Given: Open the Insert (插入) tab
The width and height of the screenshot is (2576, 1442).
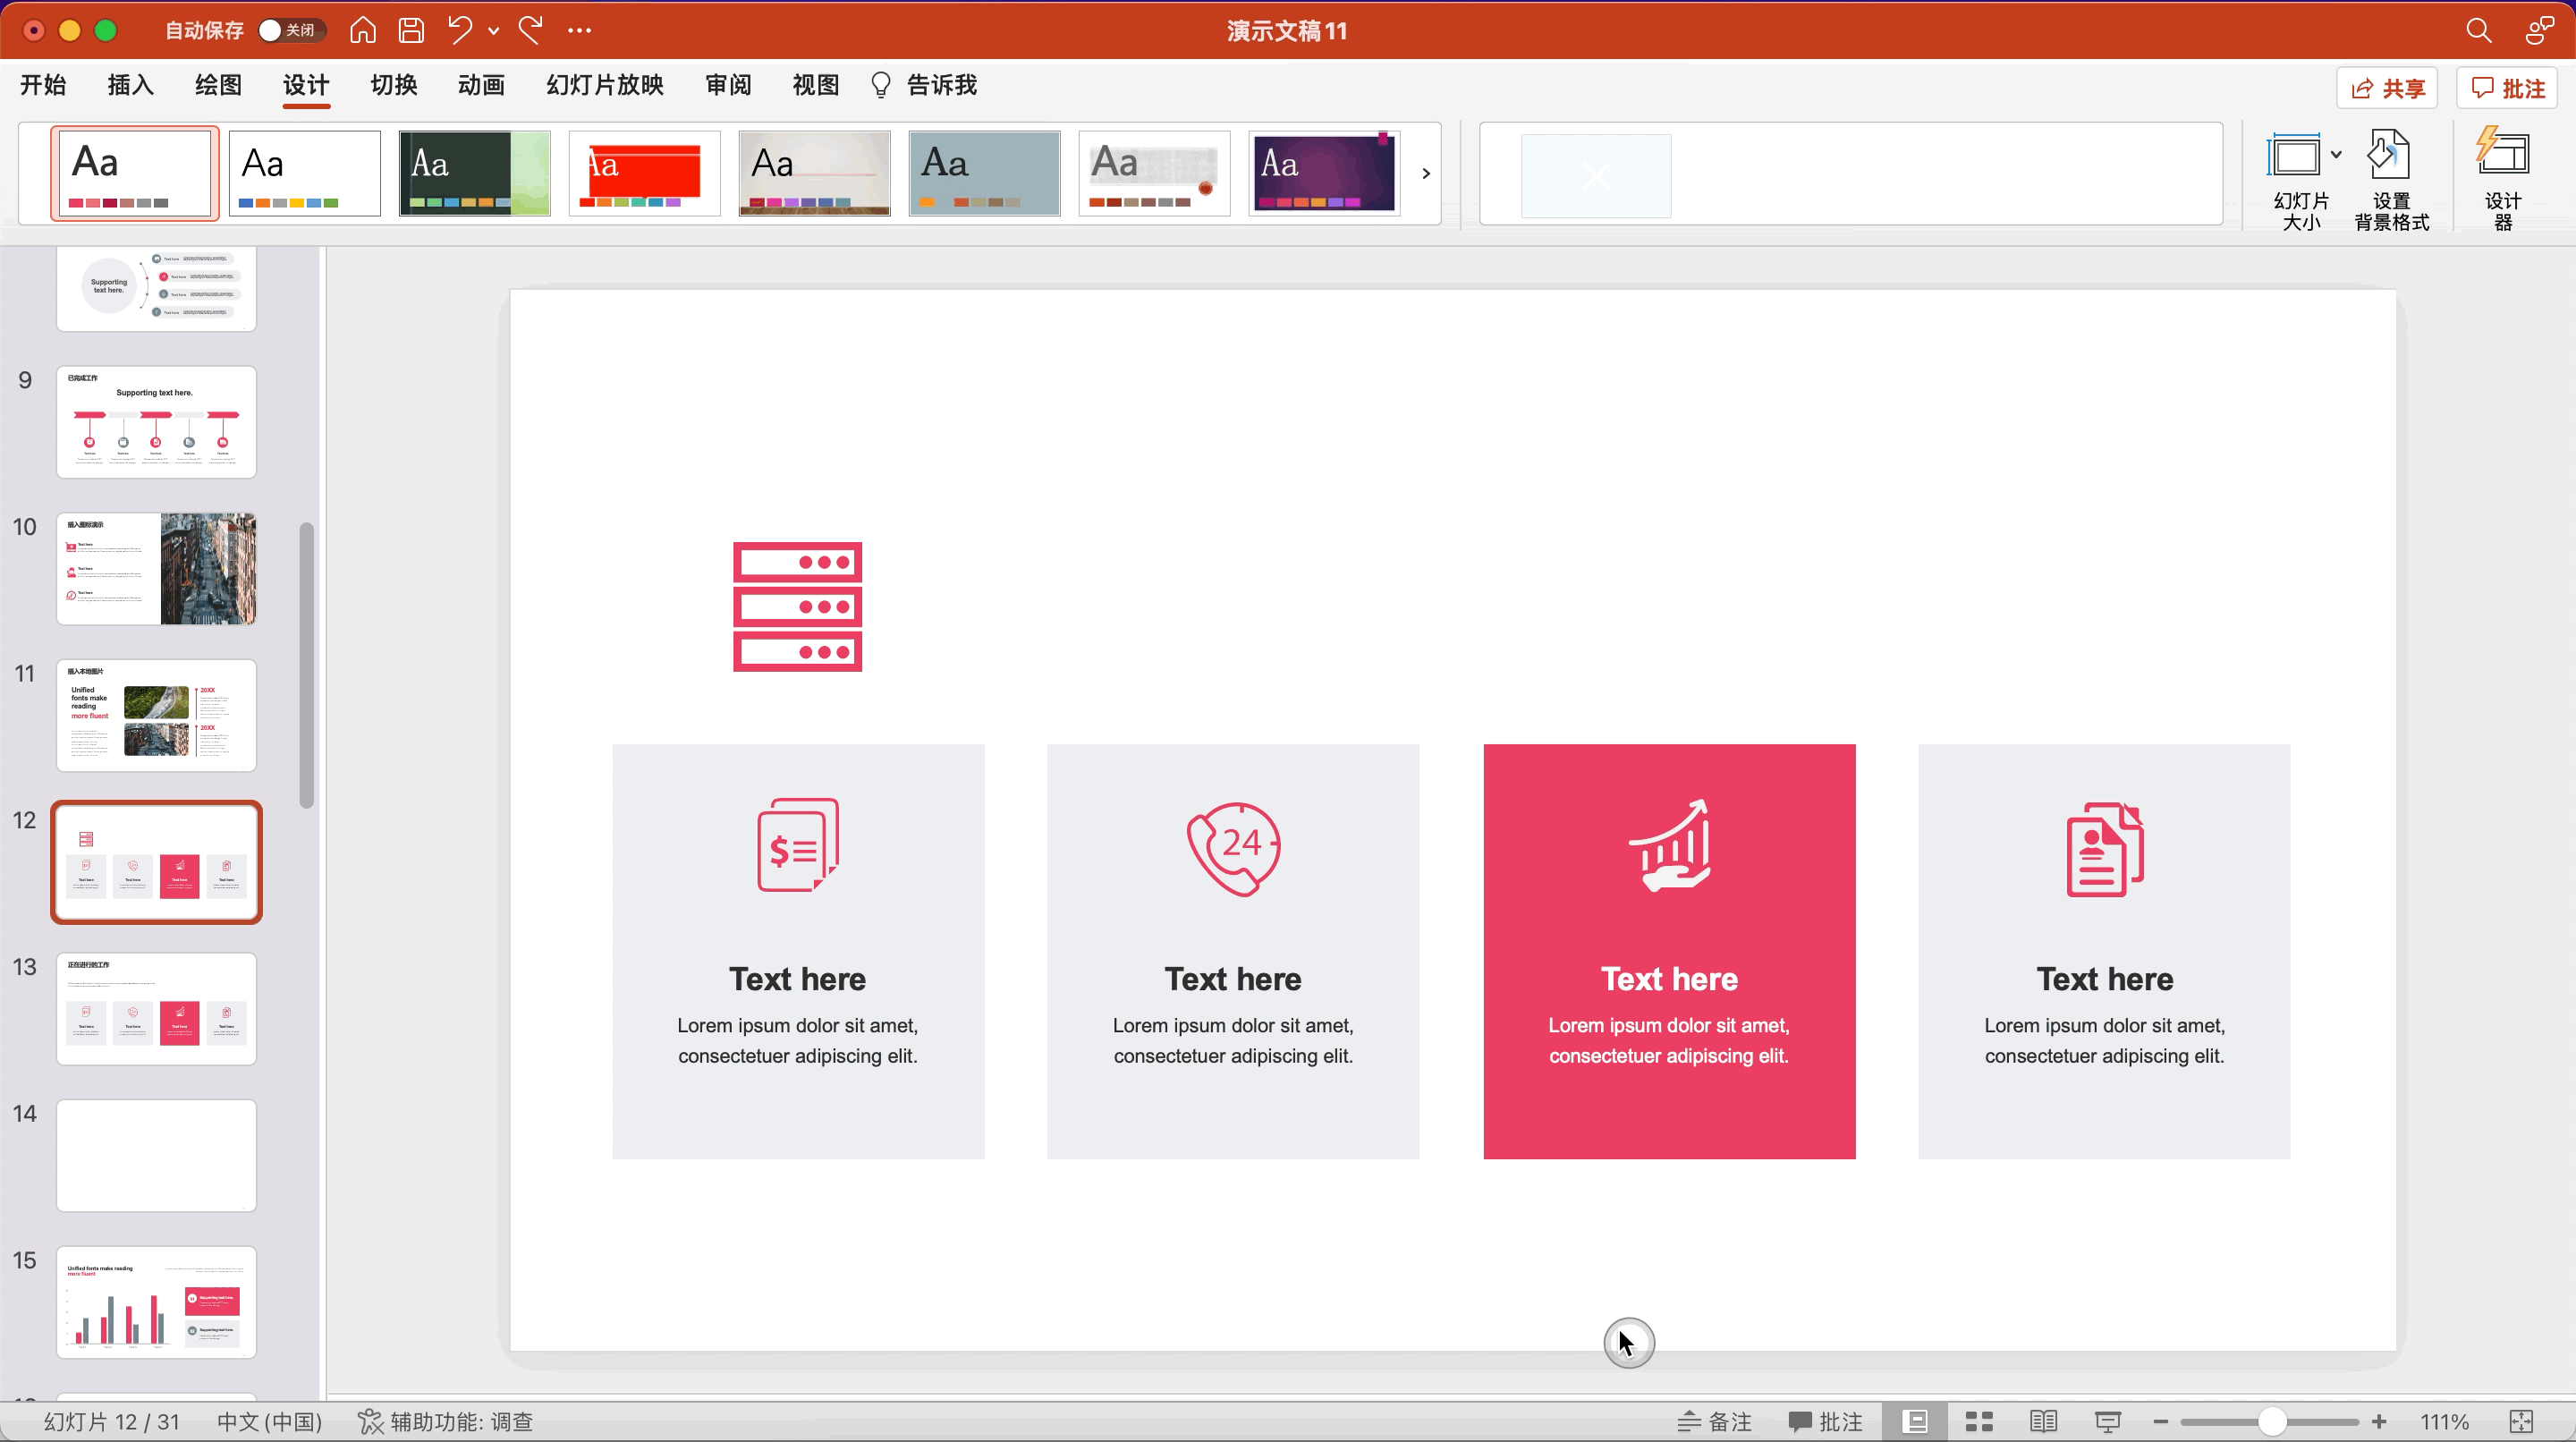Looking at the screenshot, I should [131, 85].
